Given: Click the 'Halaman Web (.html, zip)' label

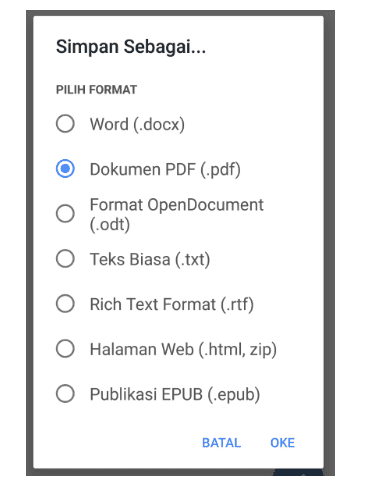Looking at the screenshot, I should click(x=183, y=350).
